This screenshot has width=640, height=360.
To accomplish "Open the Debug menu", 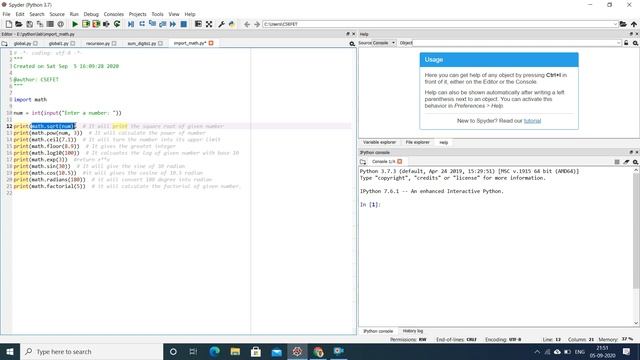I will [x=91, y=14].
